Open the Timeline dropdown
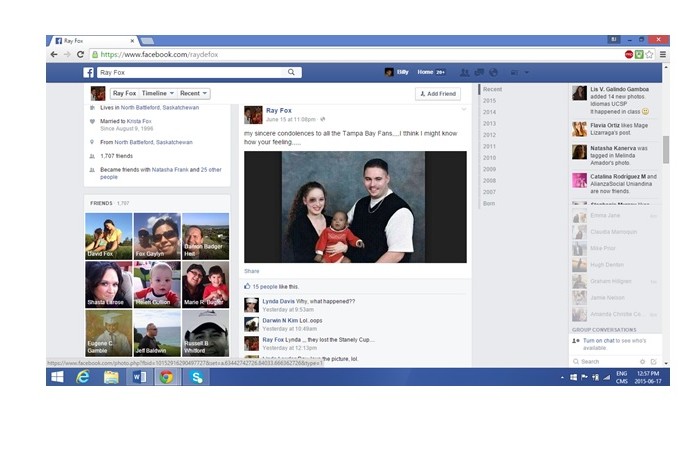 [x=156, y=93]
